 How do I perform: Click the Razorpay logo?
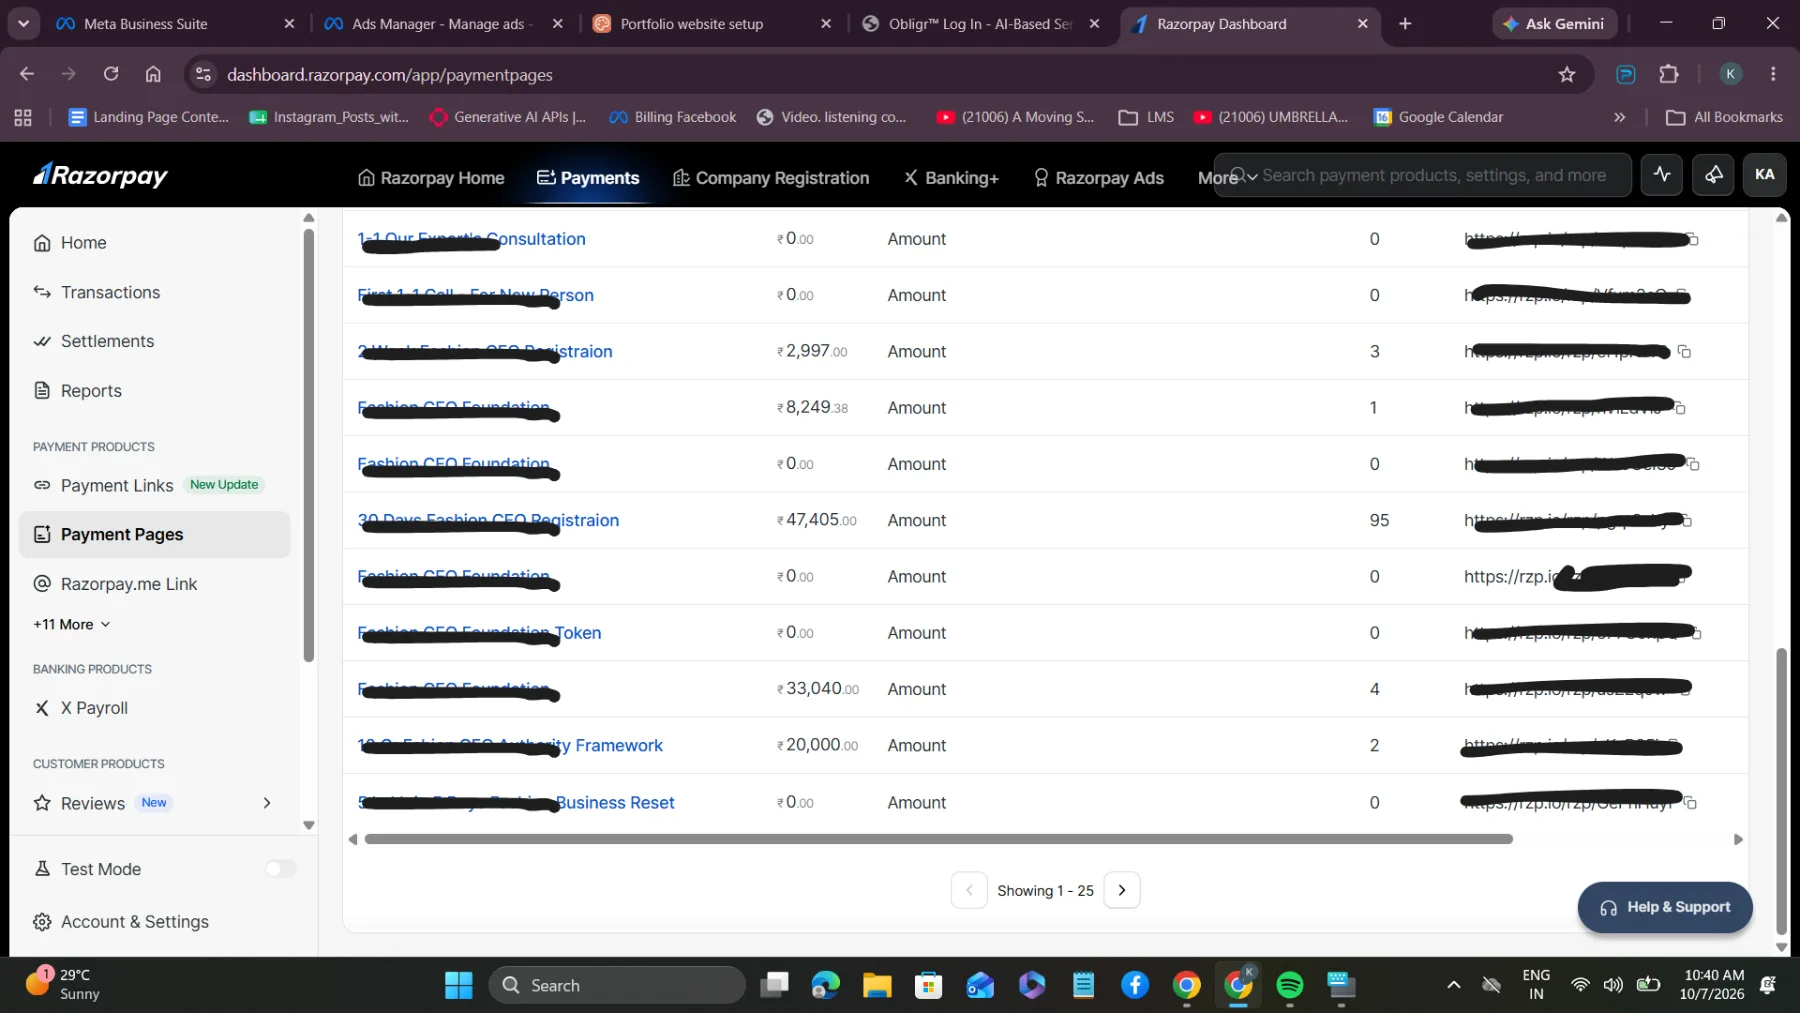point(100,176)
